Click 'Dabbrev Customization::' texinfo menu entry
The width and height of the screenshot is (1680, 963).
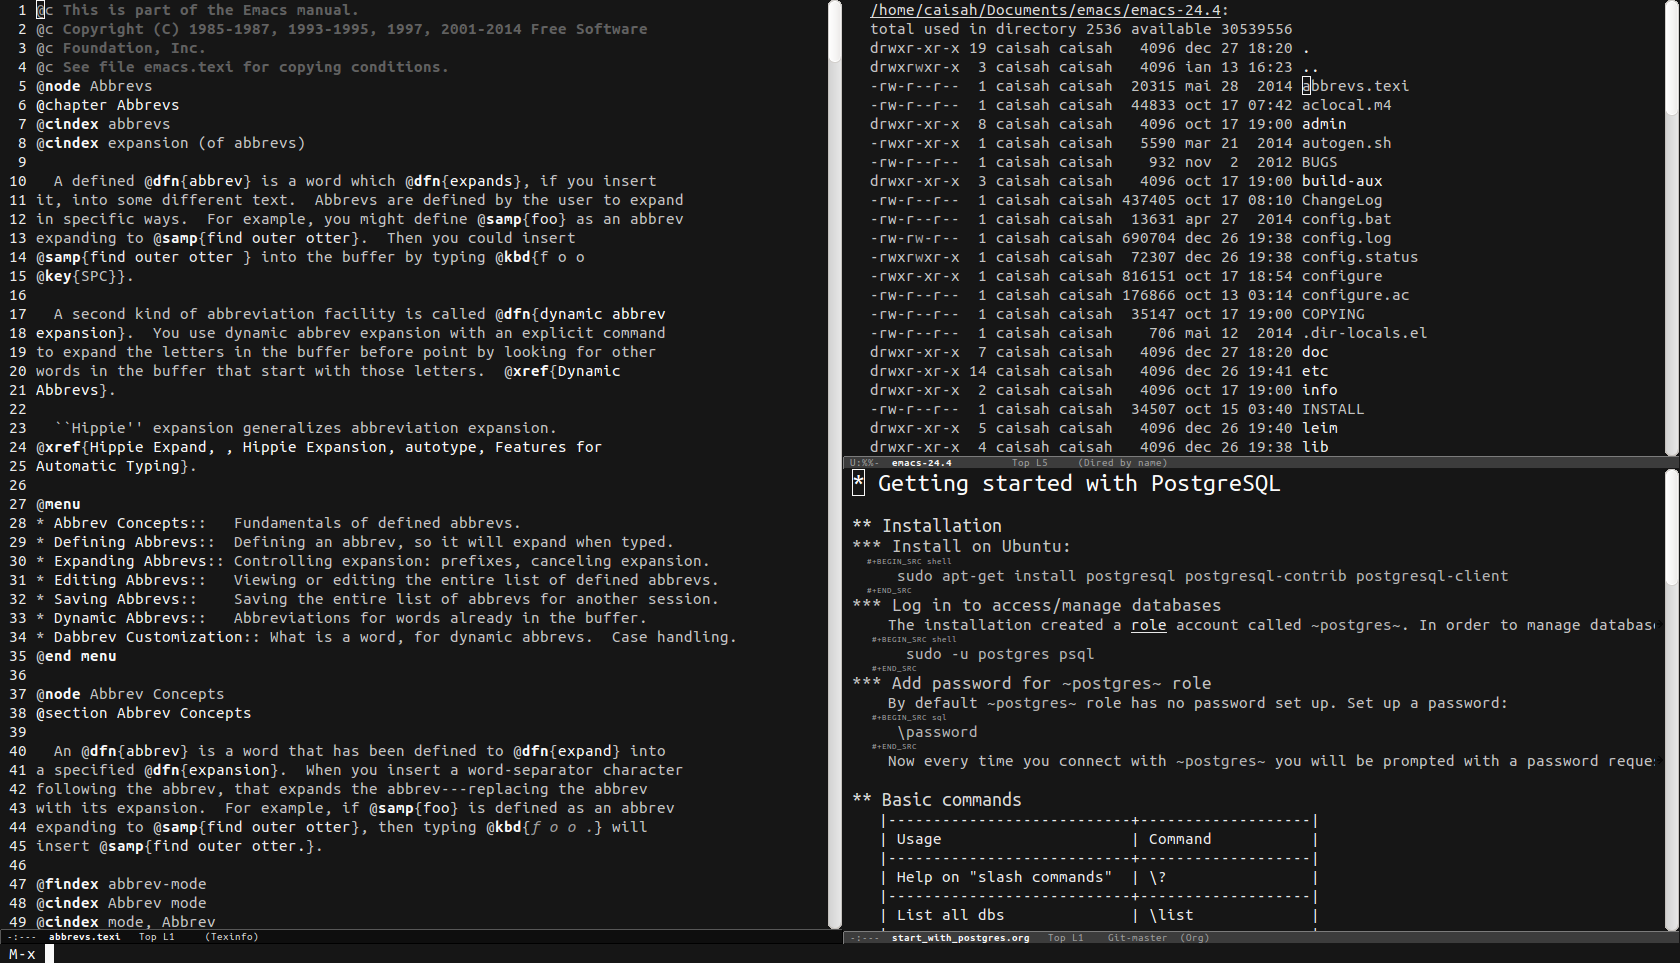[x=157, y=637]
